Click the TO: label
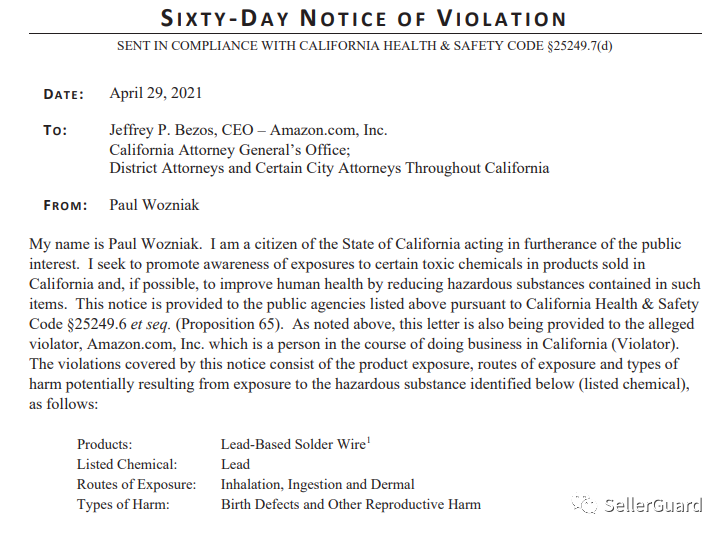This screenshot has width=726, height=535. [x=56, y=131]
